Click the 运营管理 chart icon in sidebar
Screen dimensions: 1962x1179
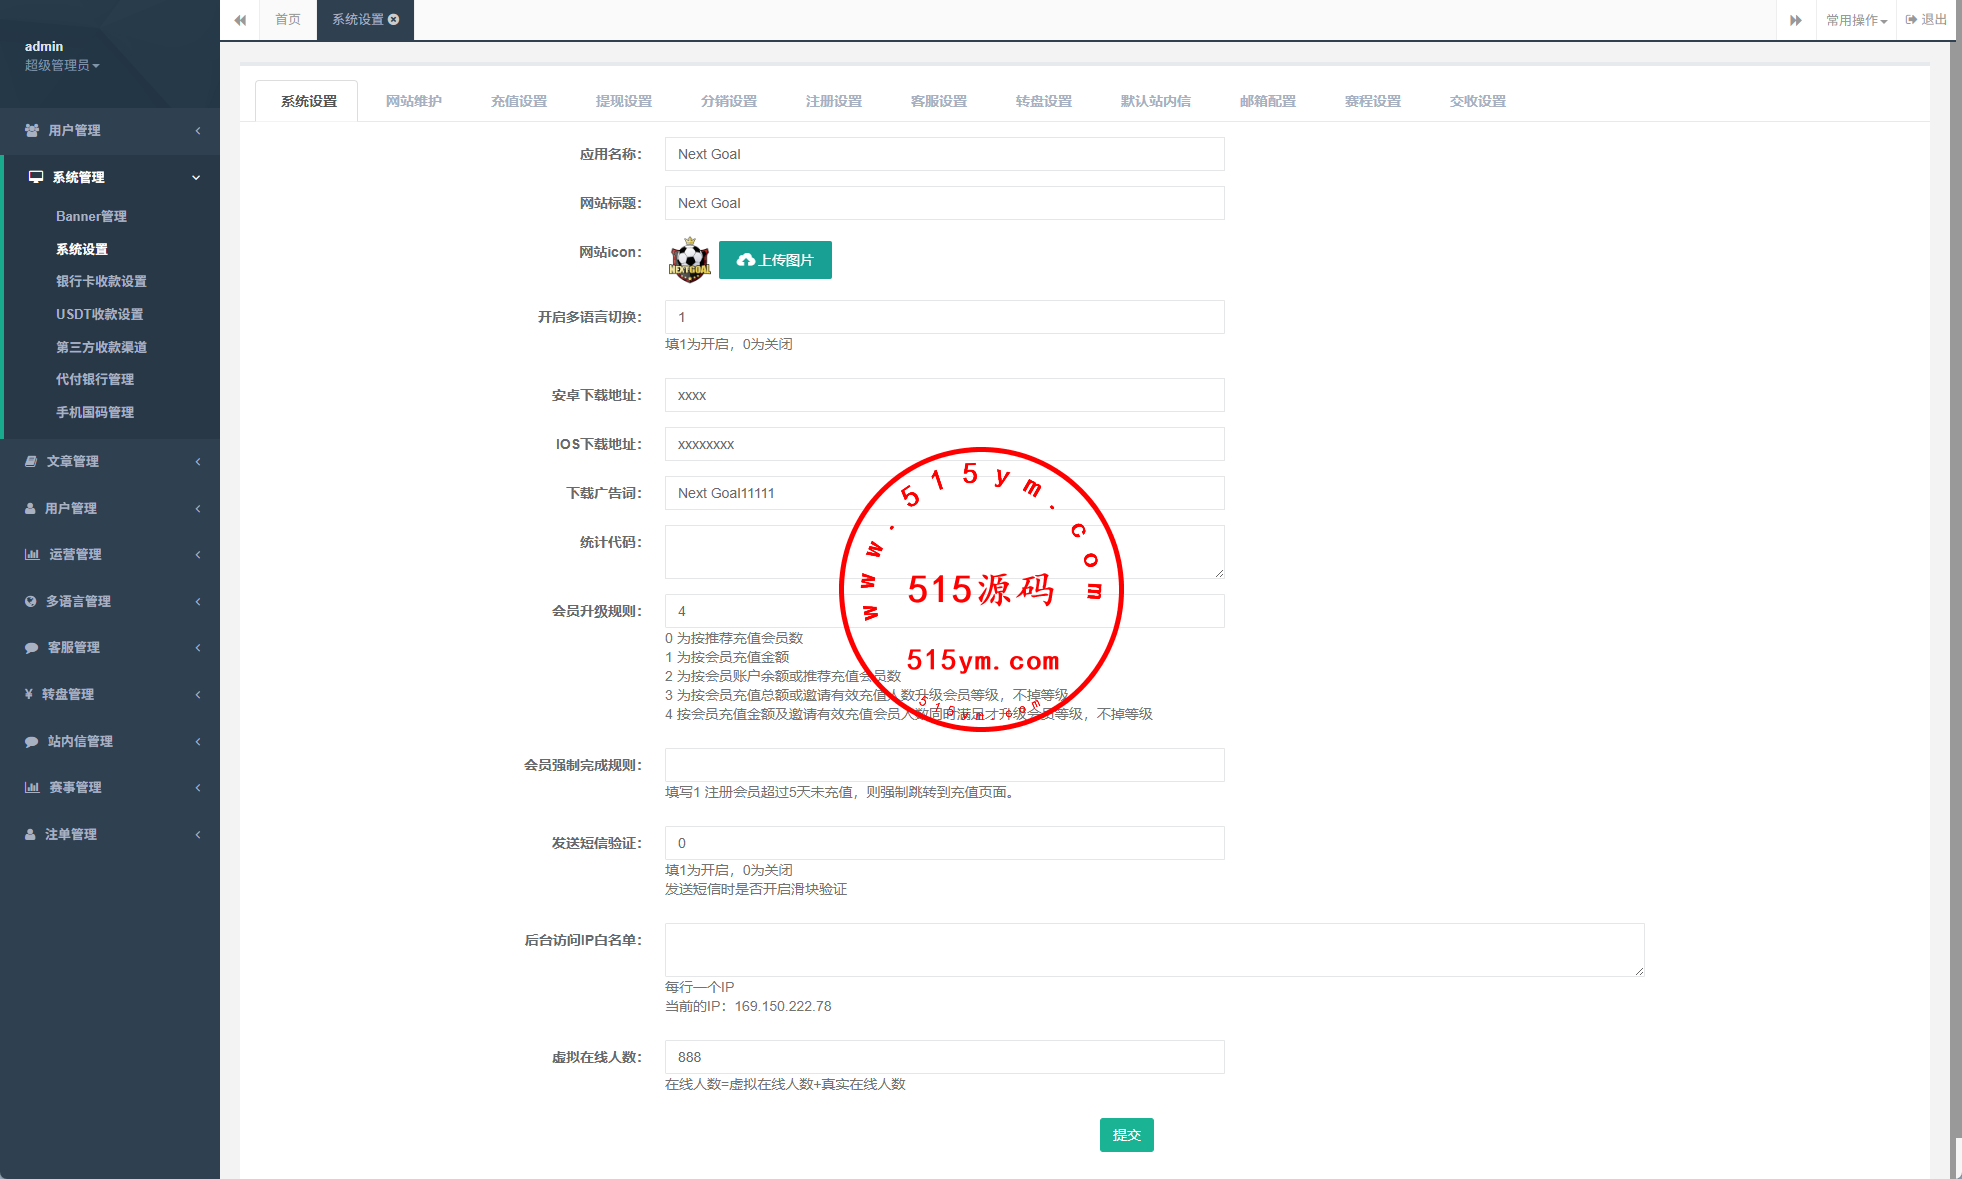pyautogui.click(x=32, y=554)
